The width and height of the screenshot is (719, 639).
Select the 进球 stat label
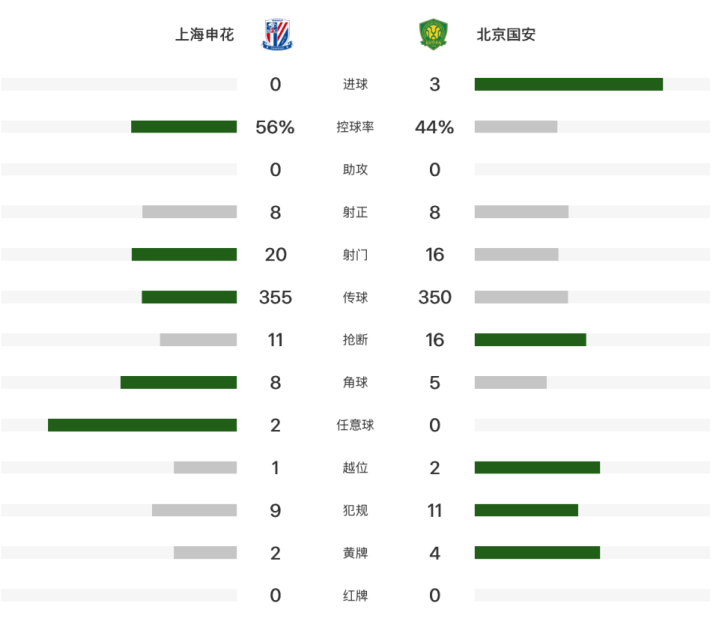click(355, 84)
